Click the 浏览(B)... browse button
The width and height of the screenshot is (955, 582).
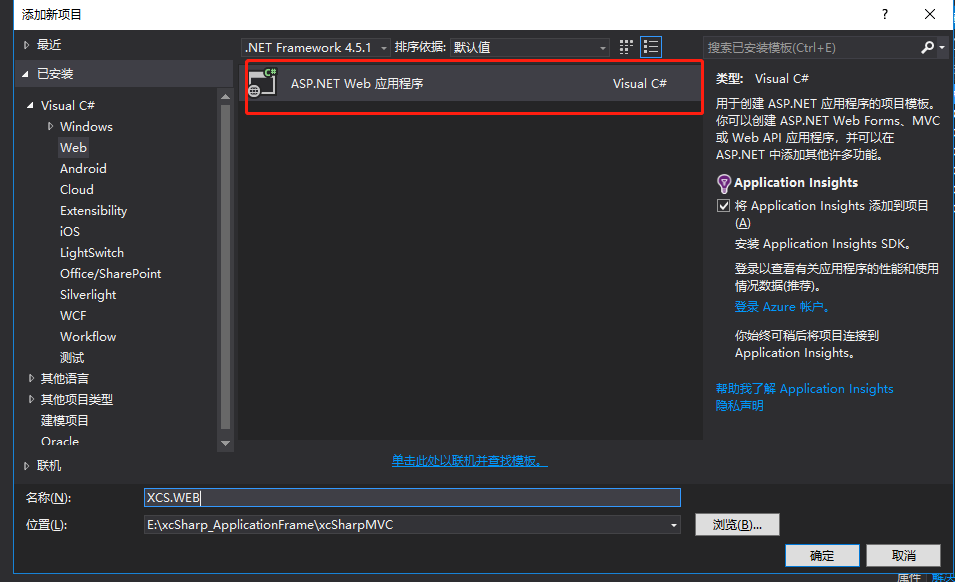coord(737,525)
